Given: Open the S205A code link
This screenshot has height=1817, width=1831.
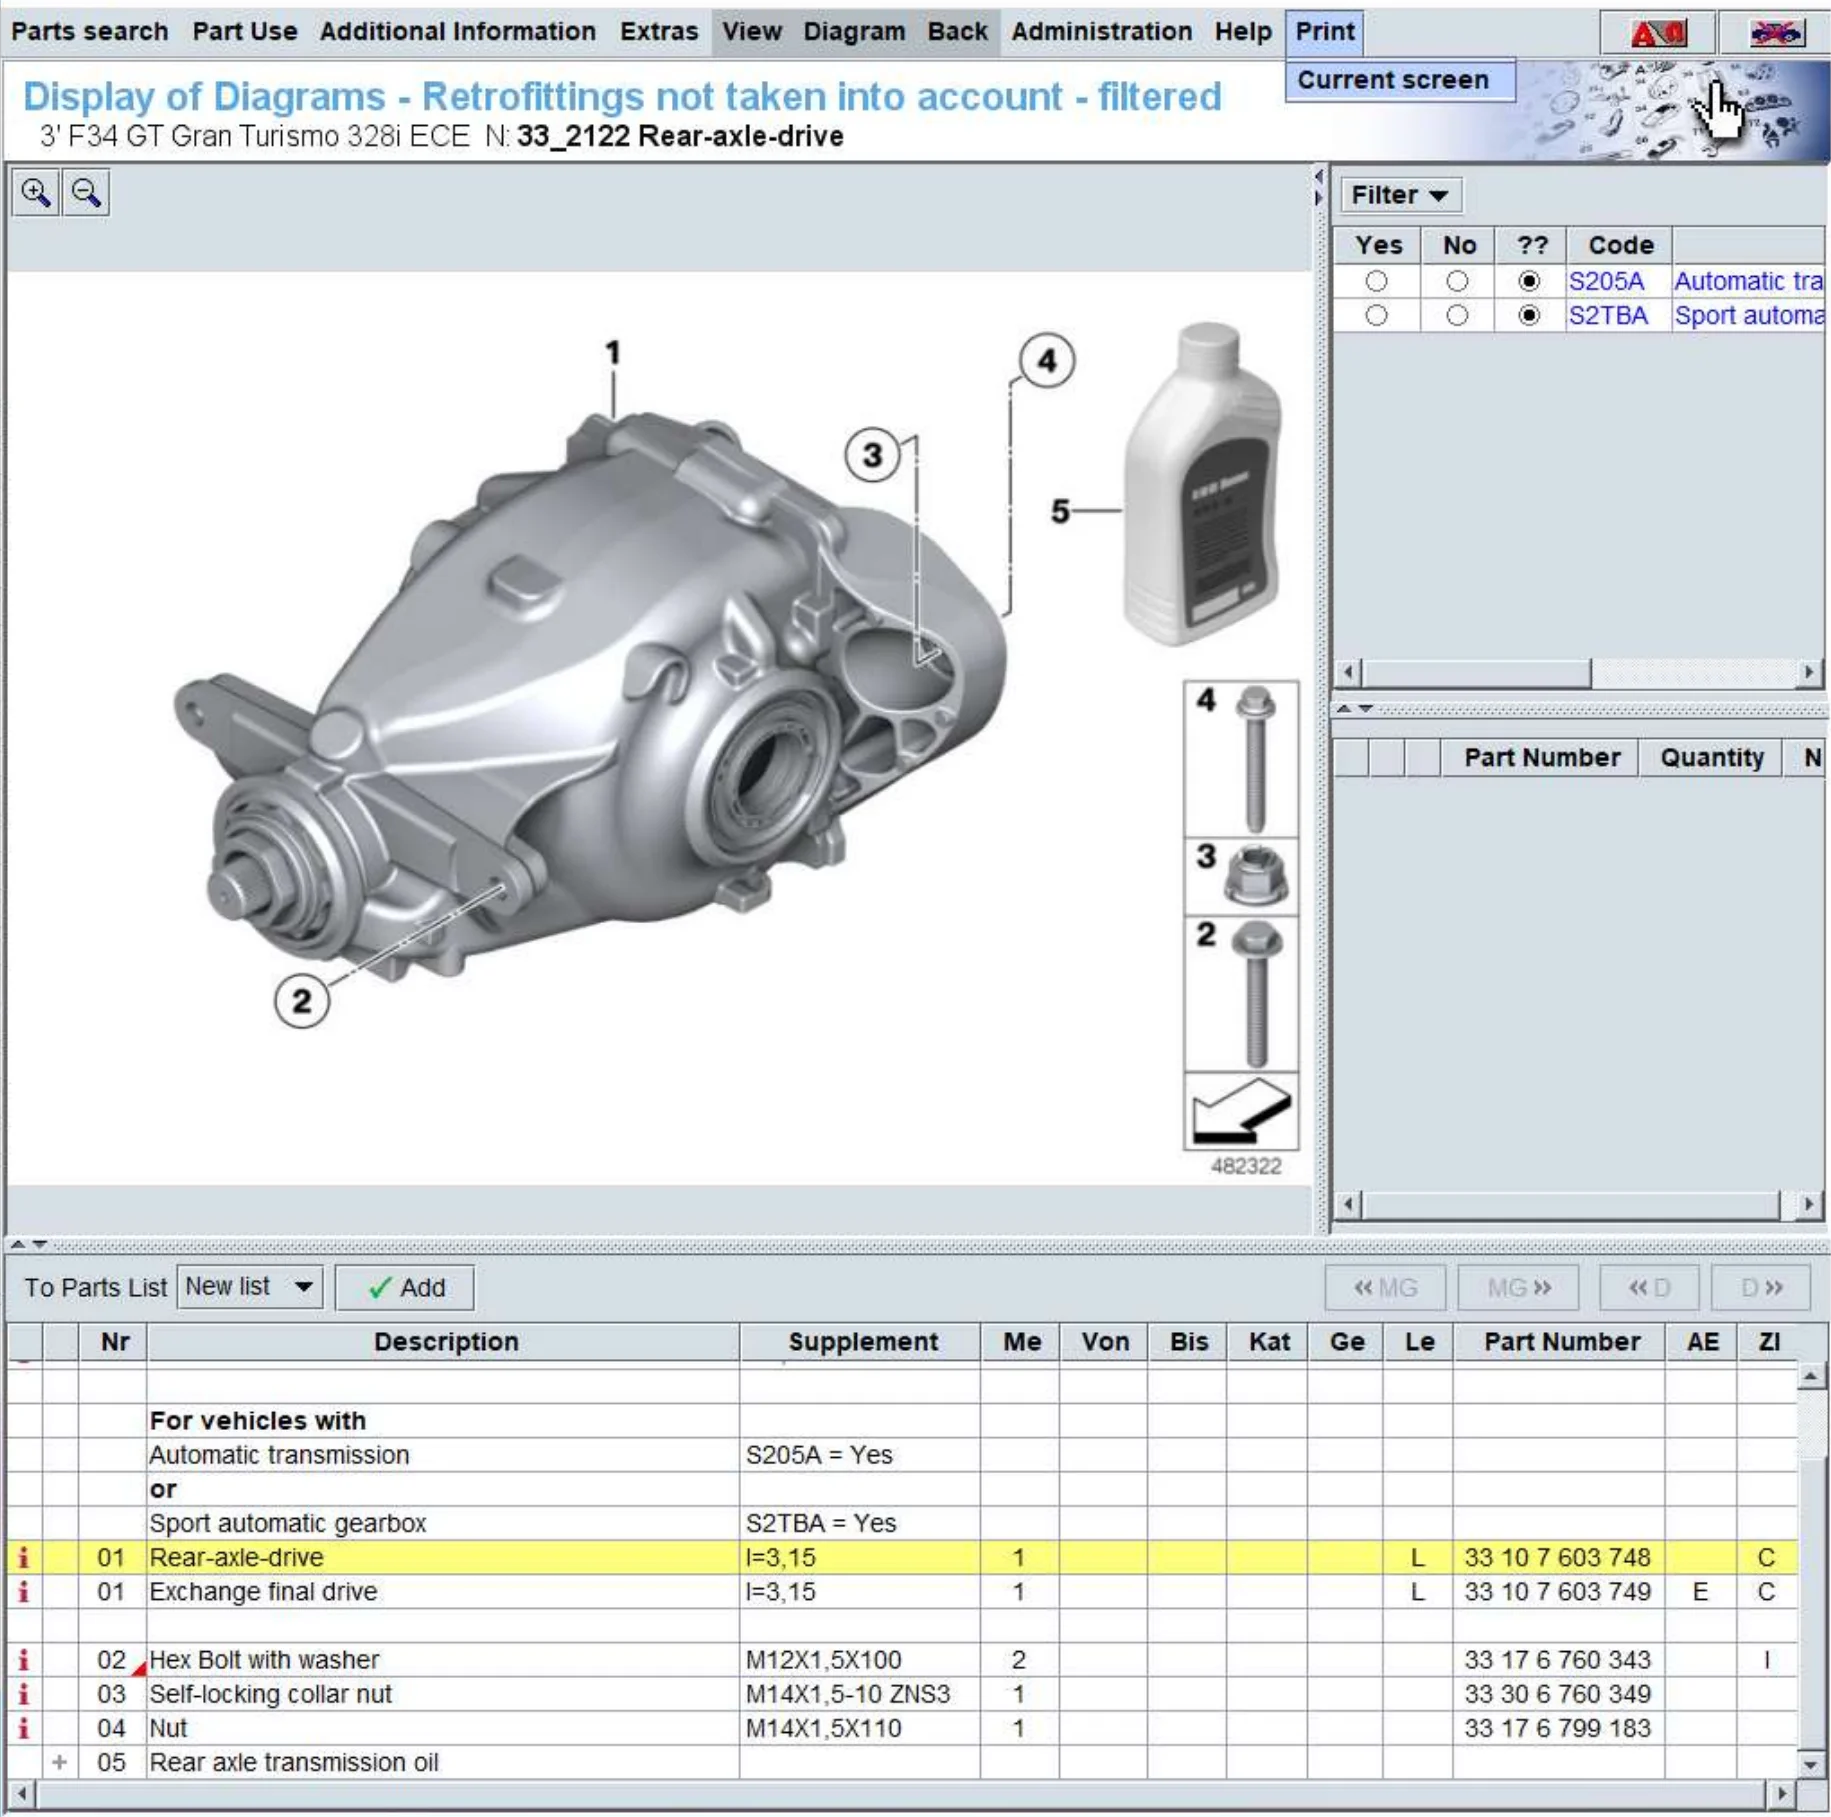Looking at the screenshot, I should point(1605,281).
